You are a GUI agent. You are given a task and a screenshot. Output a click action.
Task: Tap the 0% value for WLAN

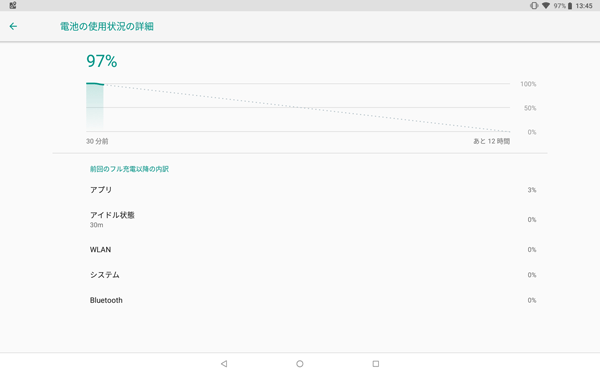coord(532,249)
